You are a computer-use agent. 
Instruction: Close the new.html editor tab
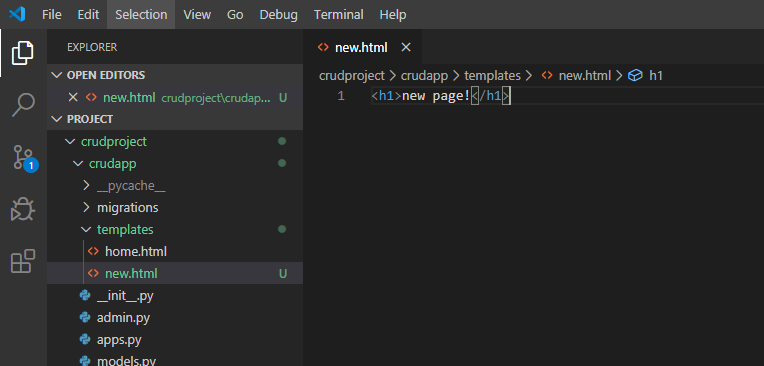click(406, 47)
